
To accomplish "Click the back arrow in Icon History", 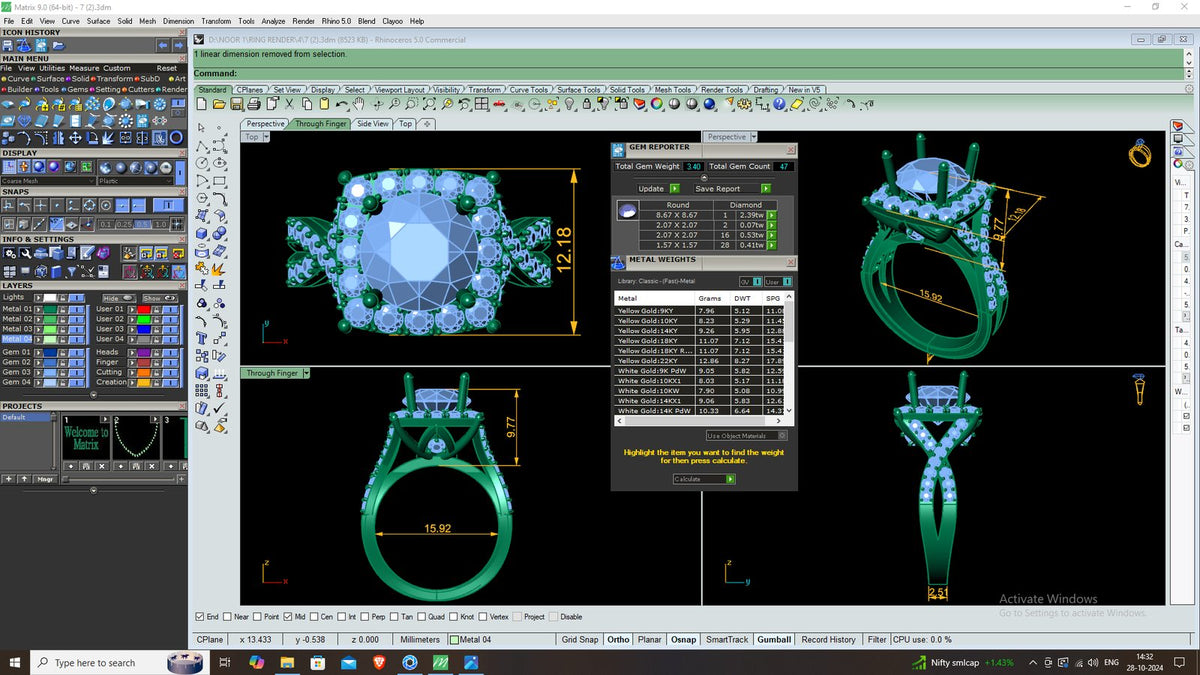I will tap(164, 45).
